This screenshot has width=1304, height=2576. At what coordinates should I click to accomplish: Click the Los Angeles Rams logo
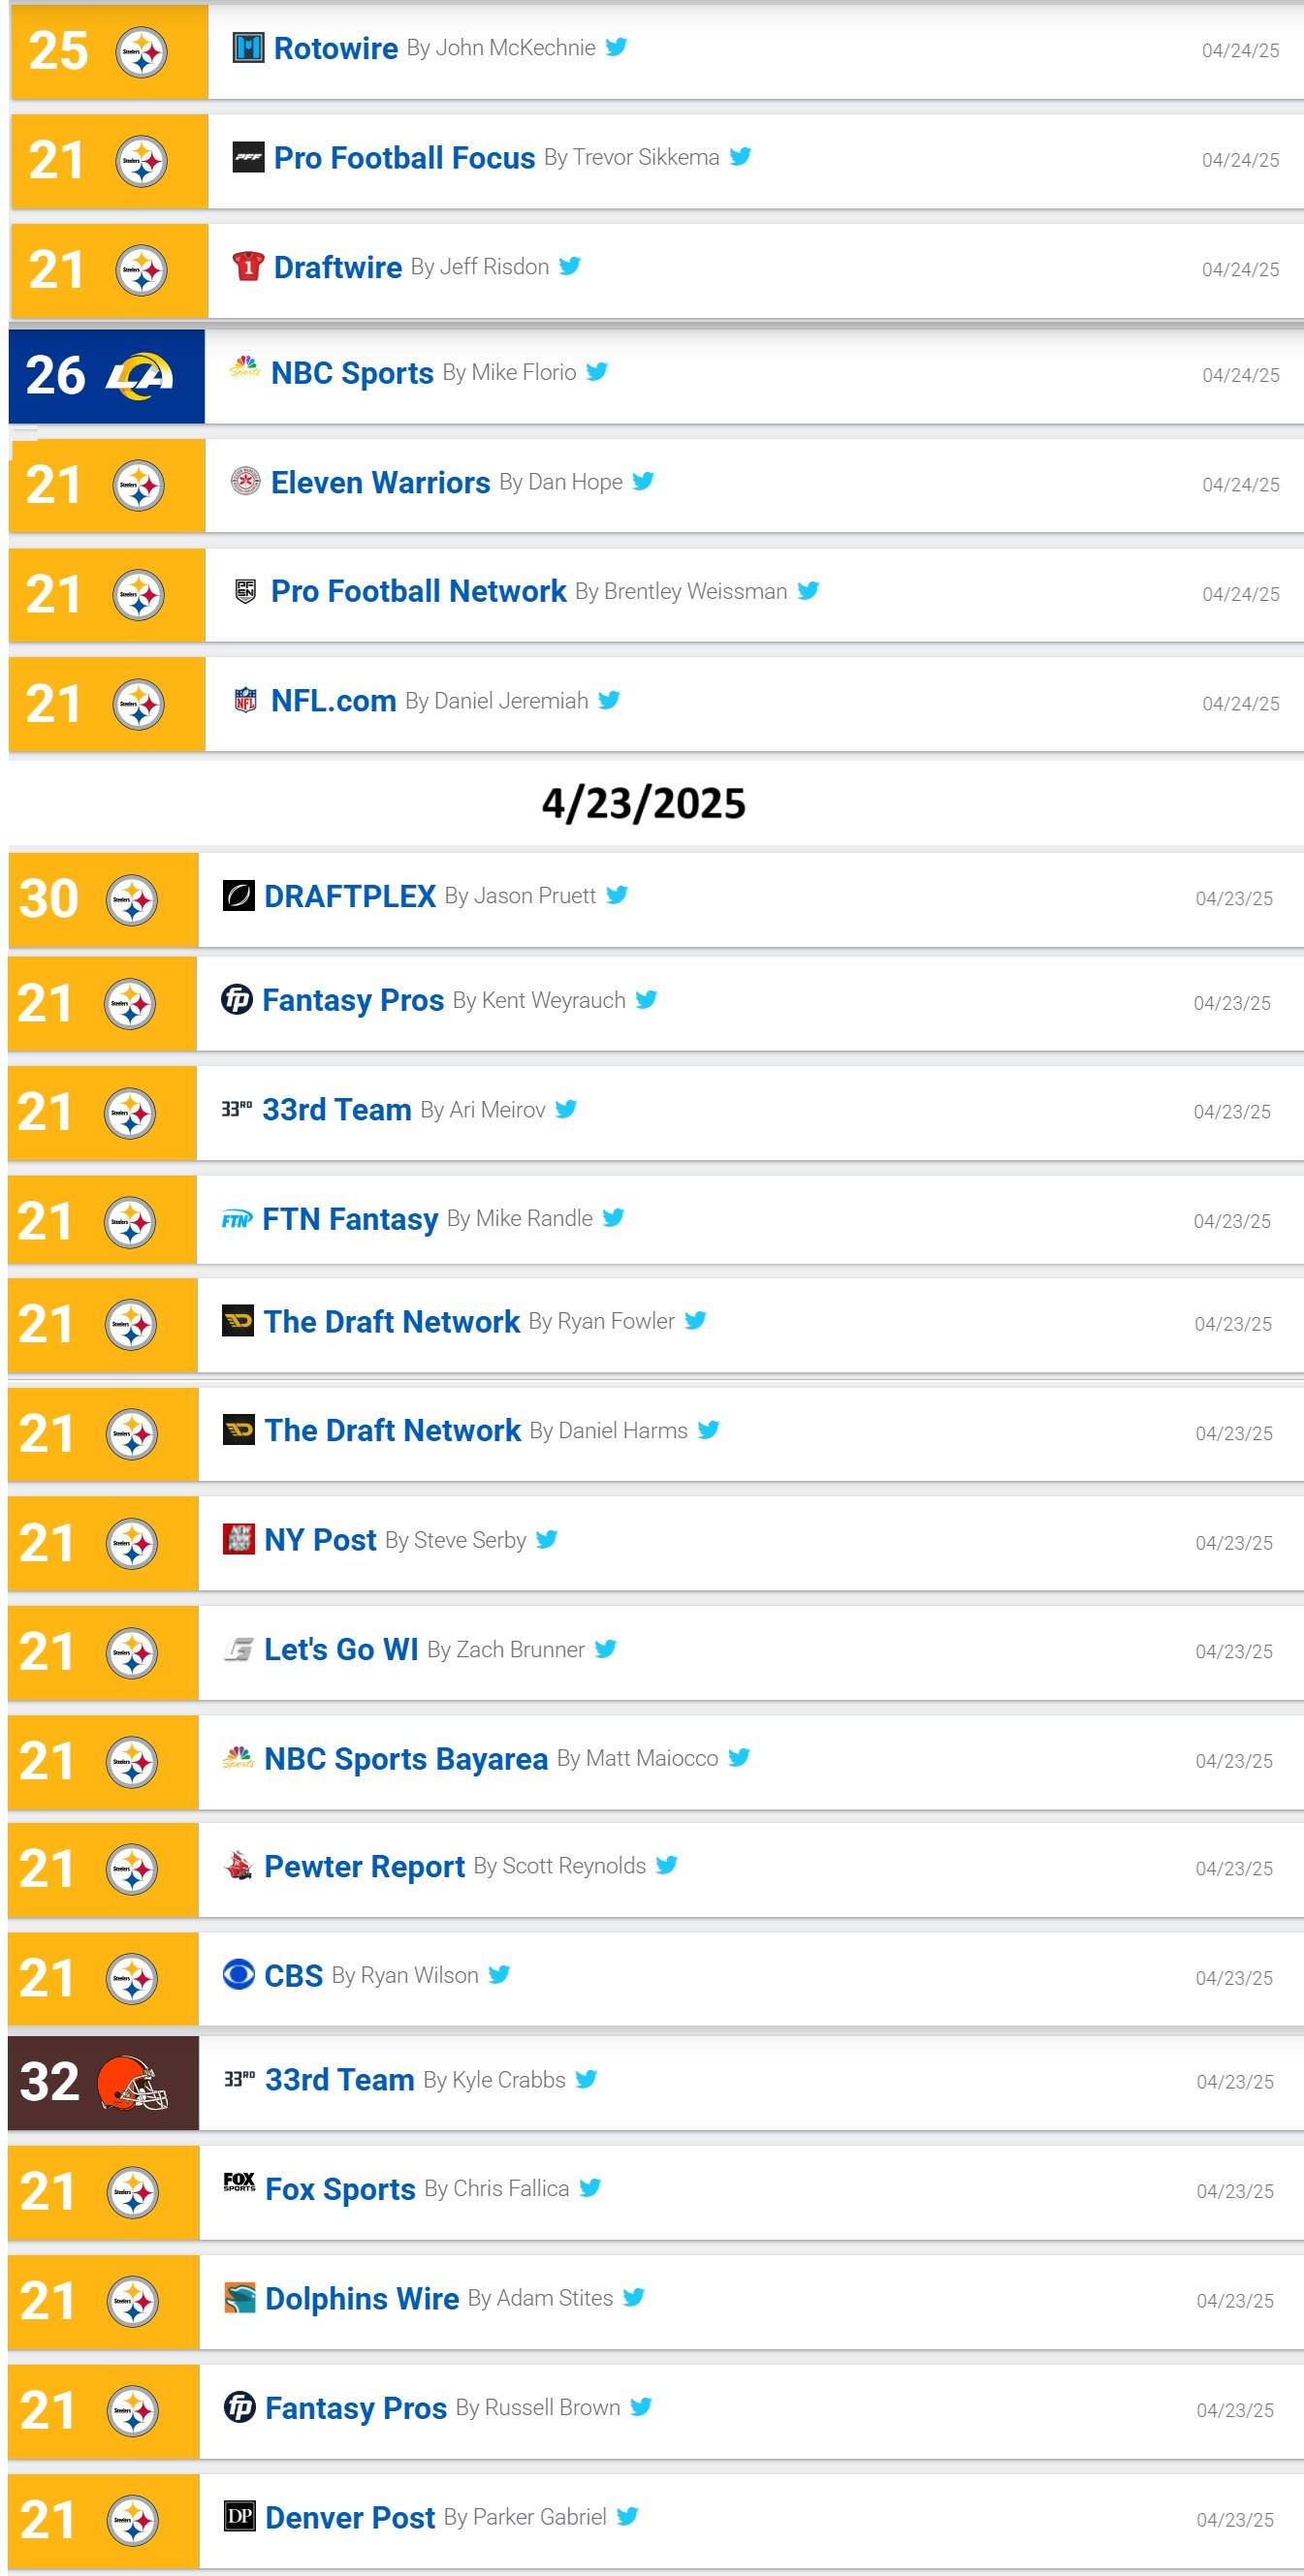pos(140,376)
